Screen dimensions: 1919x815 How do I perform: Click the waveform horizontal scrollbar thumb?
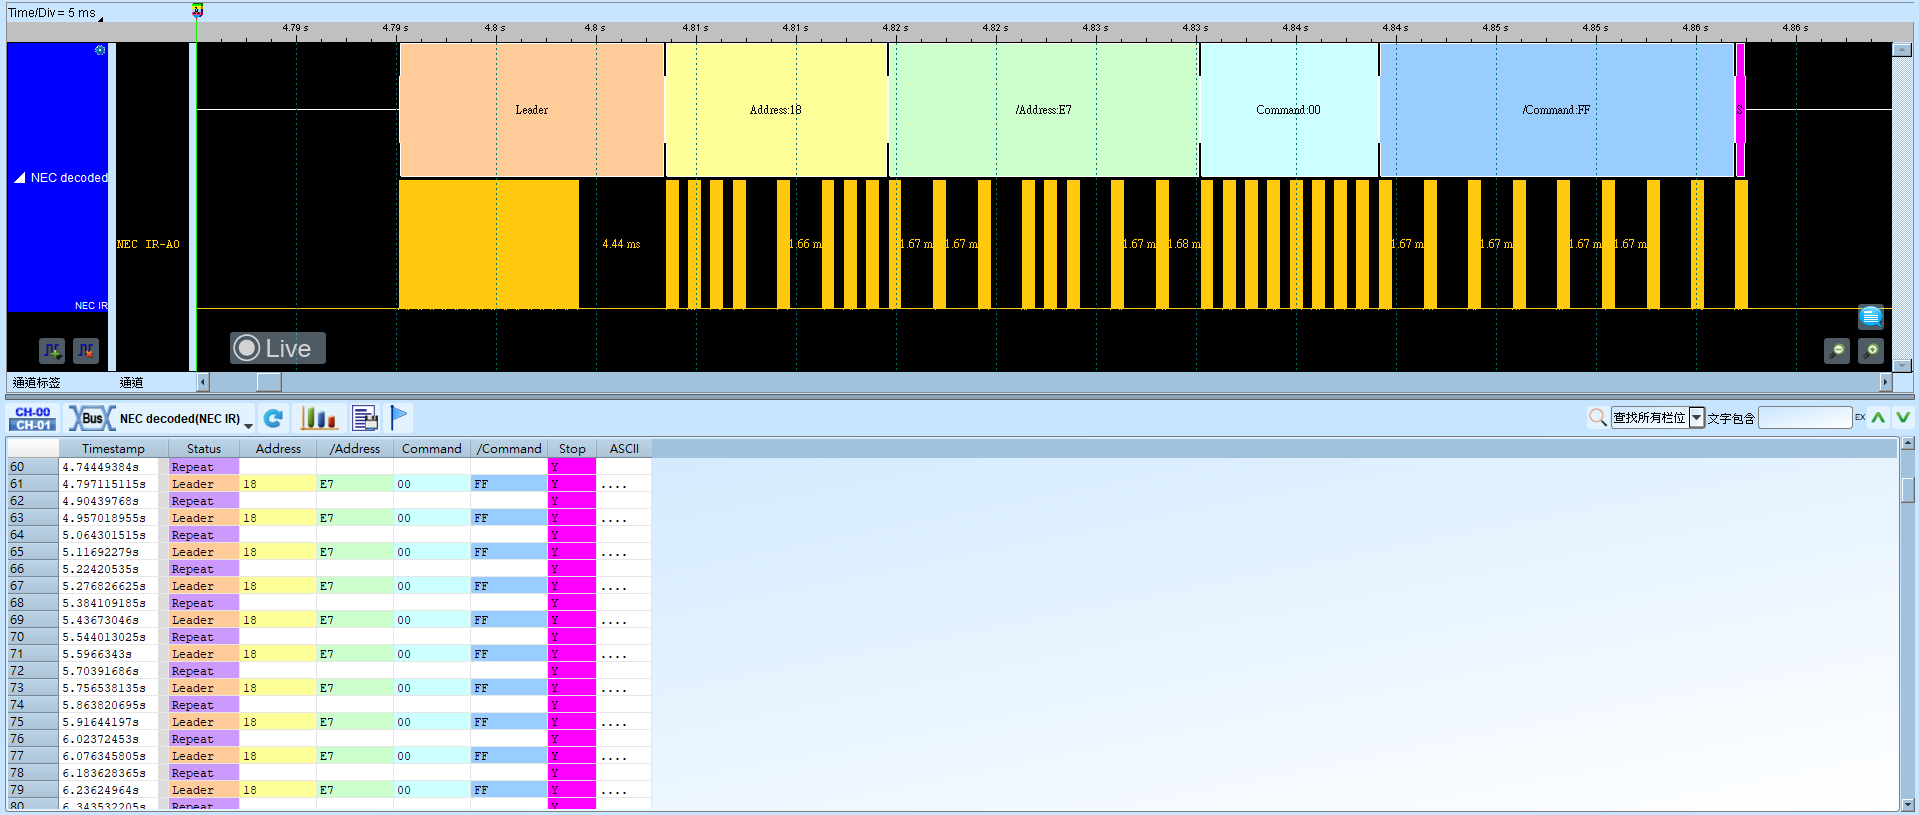click(x=269, y=382)
